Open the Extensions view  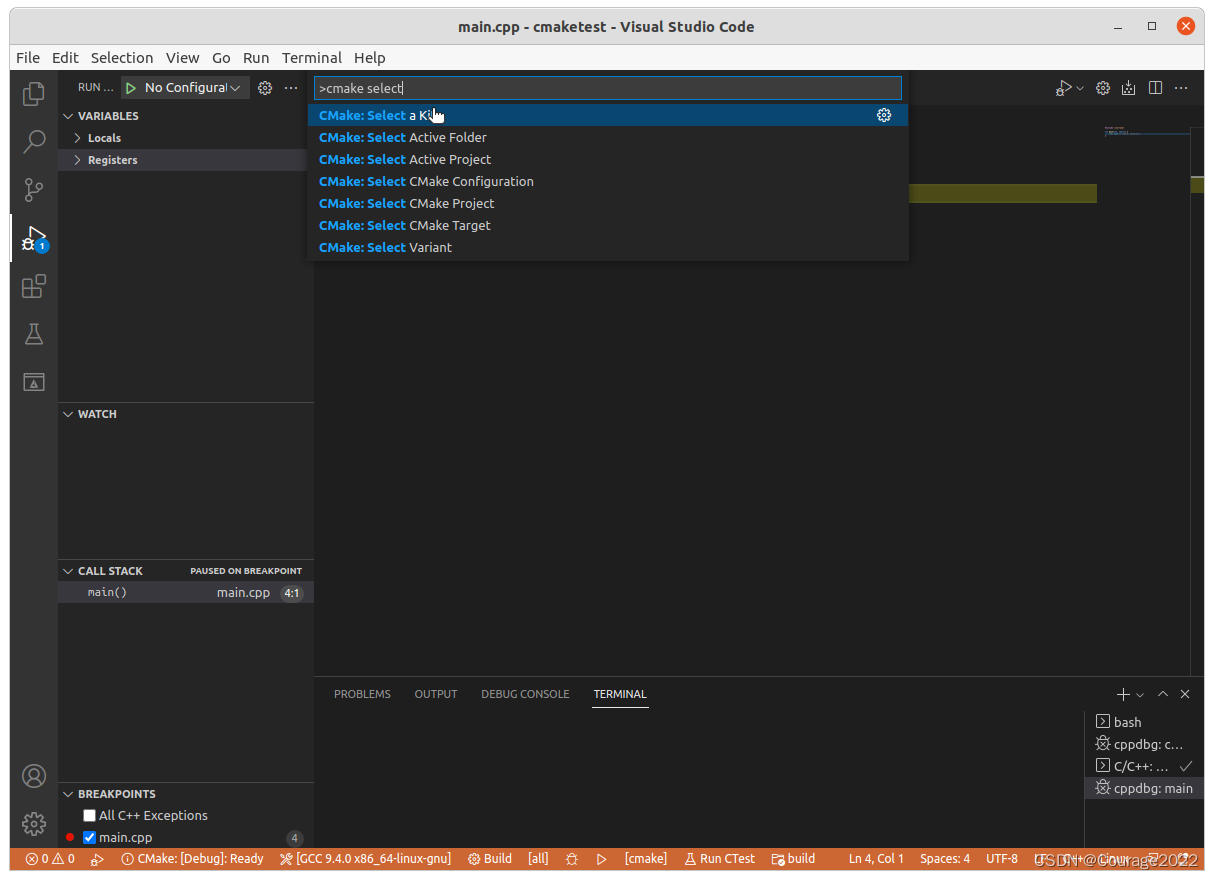34,287
